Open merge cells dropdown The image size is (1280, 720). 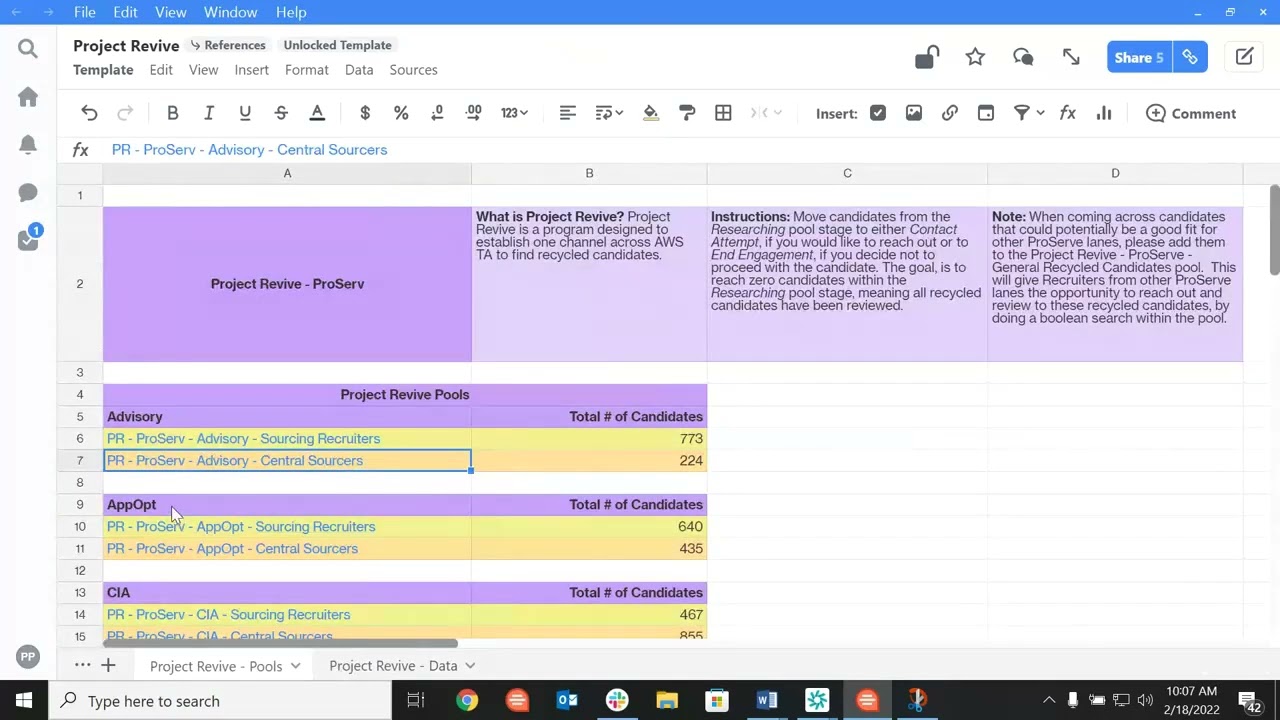tap(766, 113)
